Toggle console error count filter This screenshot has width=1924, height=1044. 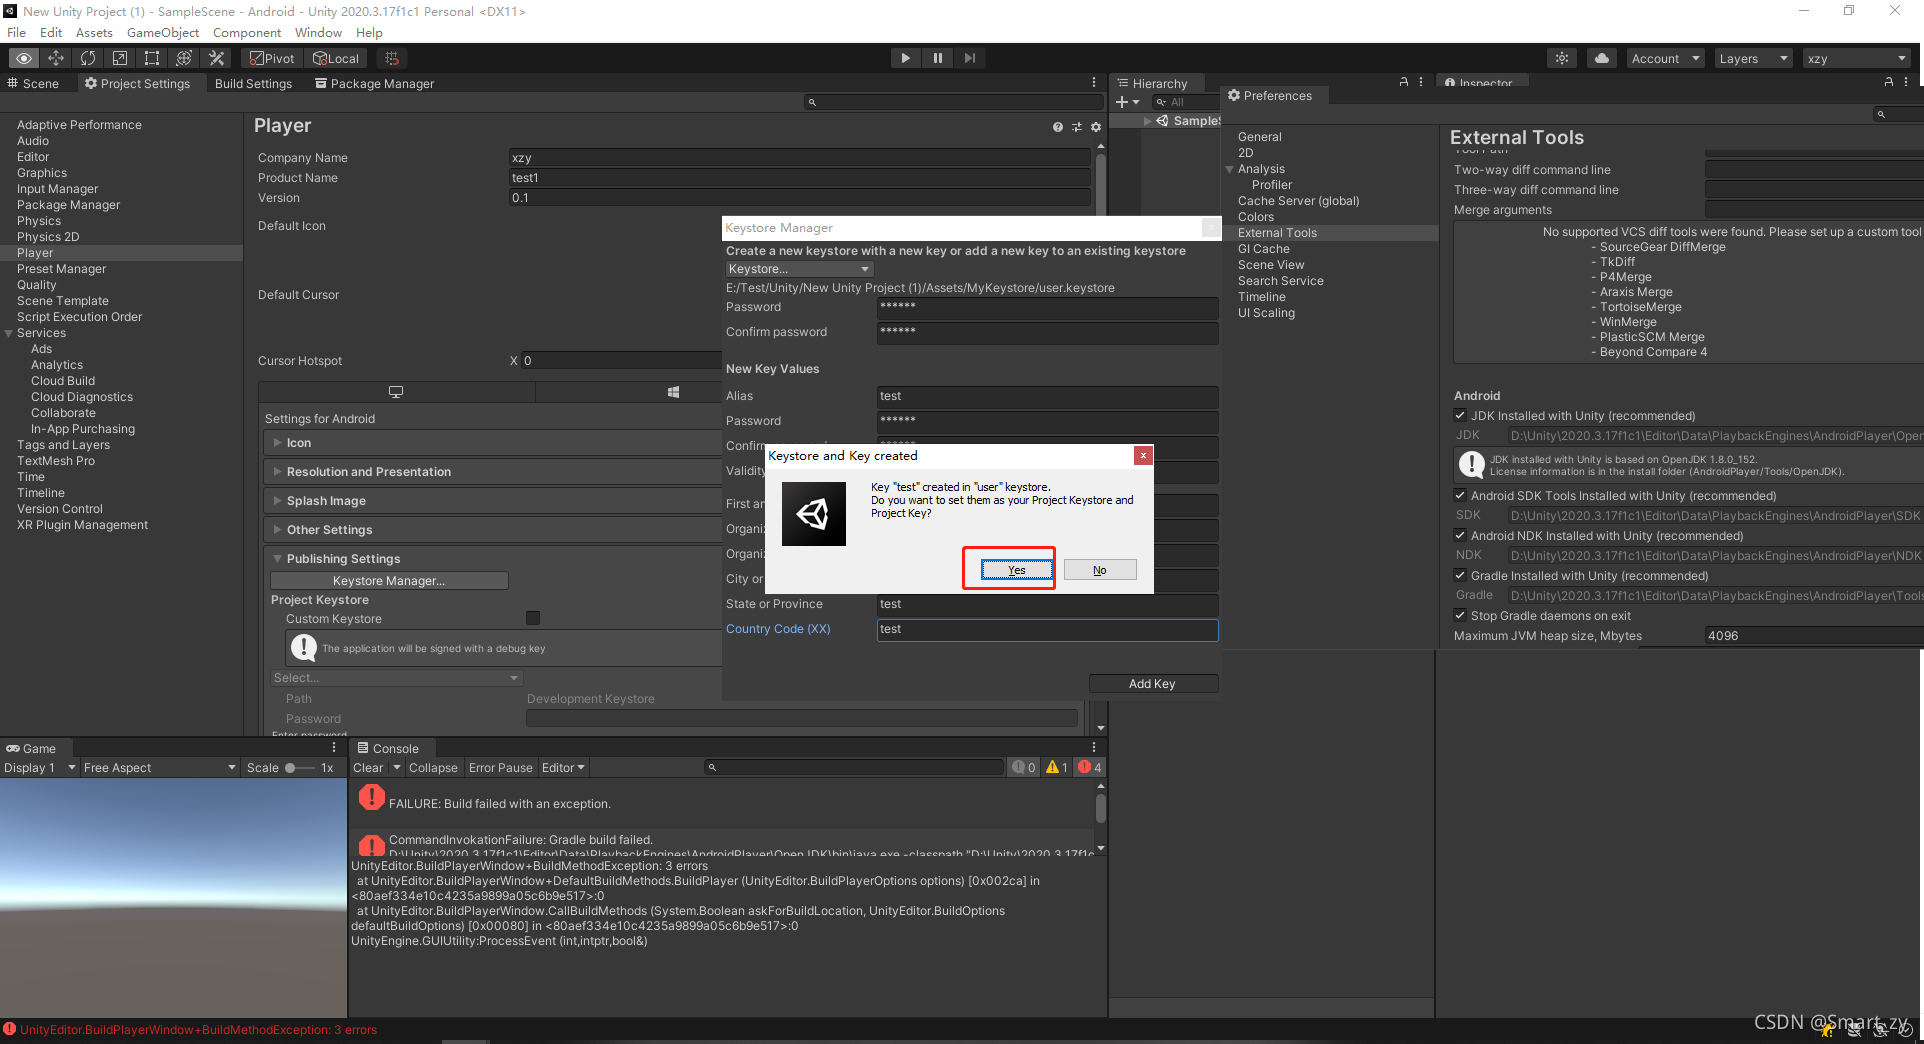click(1090, 768)
